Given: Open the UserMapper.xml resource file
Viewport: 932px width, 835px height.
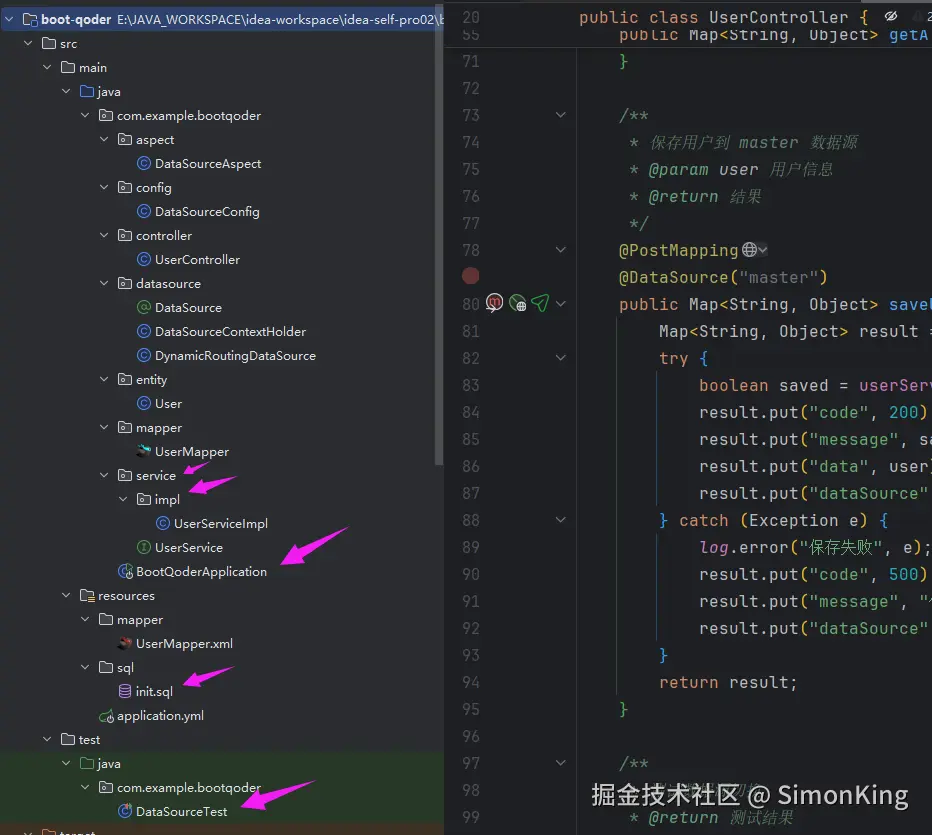Looking at the screenshot, I should coord(184,644).
